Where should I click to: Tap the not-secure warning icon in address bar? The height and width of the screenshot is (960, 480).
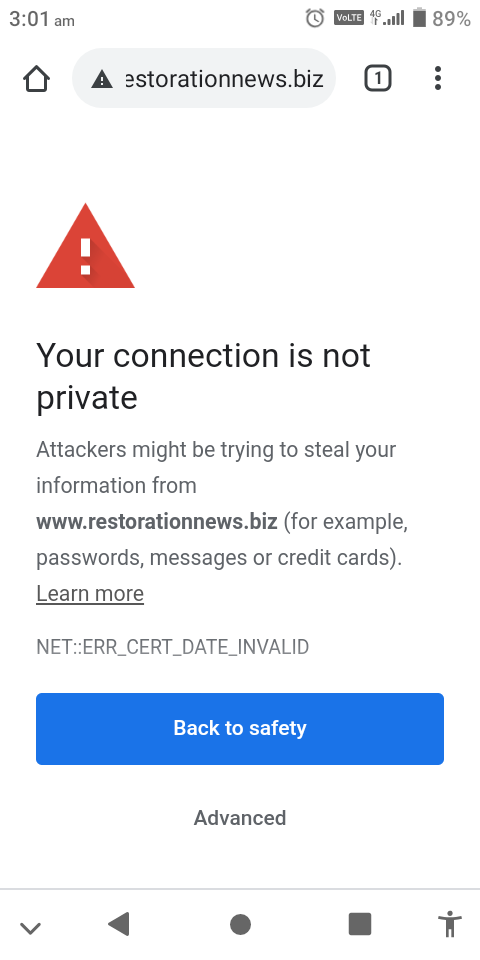pos(102,79)
